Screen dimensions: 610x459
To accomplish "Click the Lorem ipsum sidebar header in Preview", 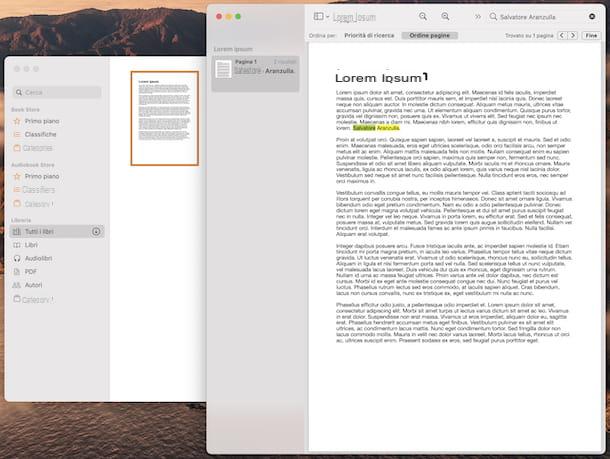I will click(x=233, y=49).
